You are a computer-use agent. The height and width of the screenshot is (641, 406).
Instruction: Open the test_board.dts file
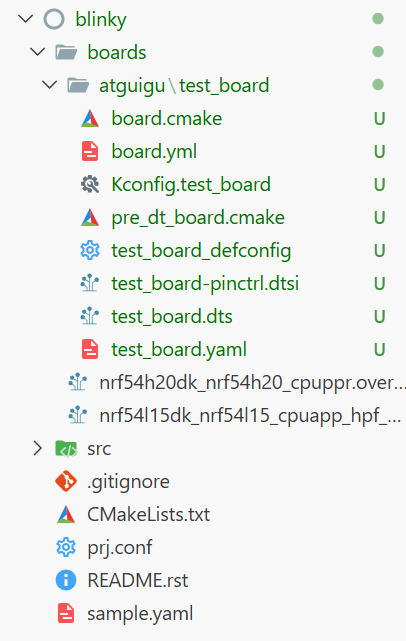point(172,317)
